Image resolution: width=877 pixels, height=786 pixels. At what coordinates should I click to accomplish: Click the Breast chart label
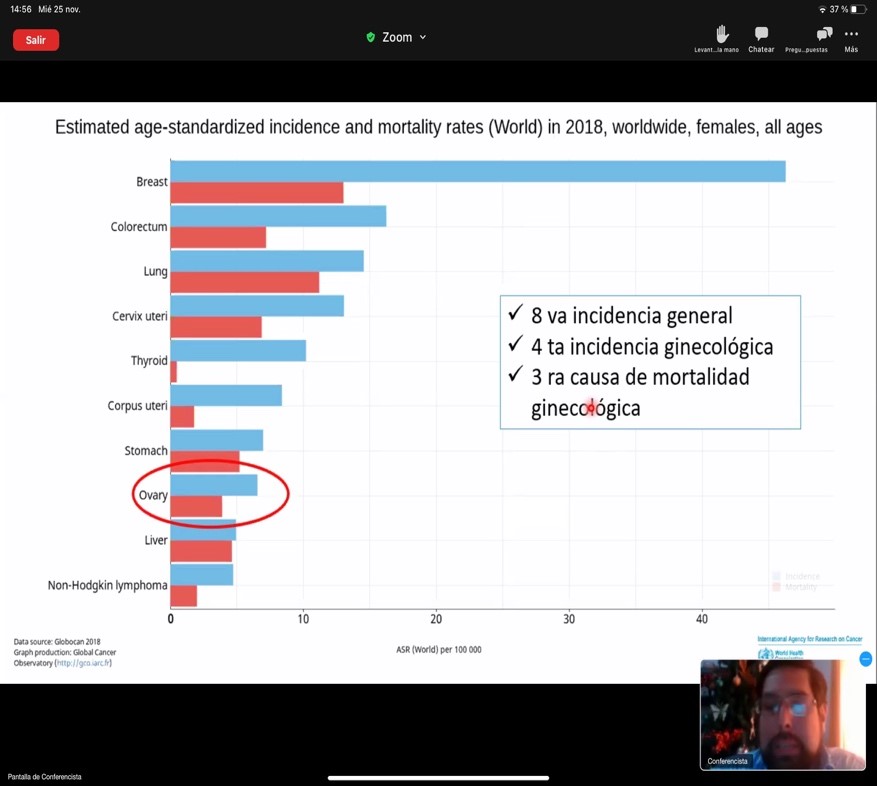tap(152, 182)
